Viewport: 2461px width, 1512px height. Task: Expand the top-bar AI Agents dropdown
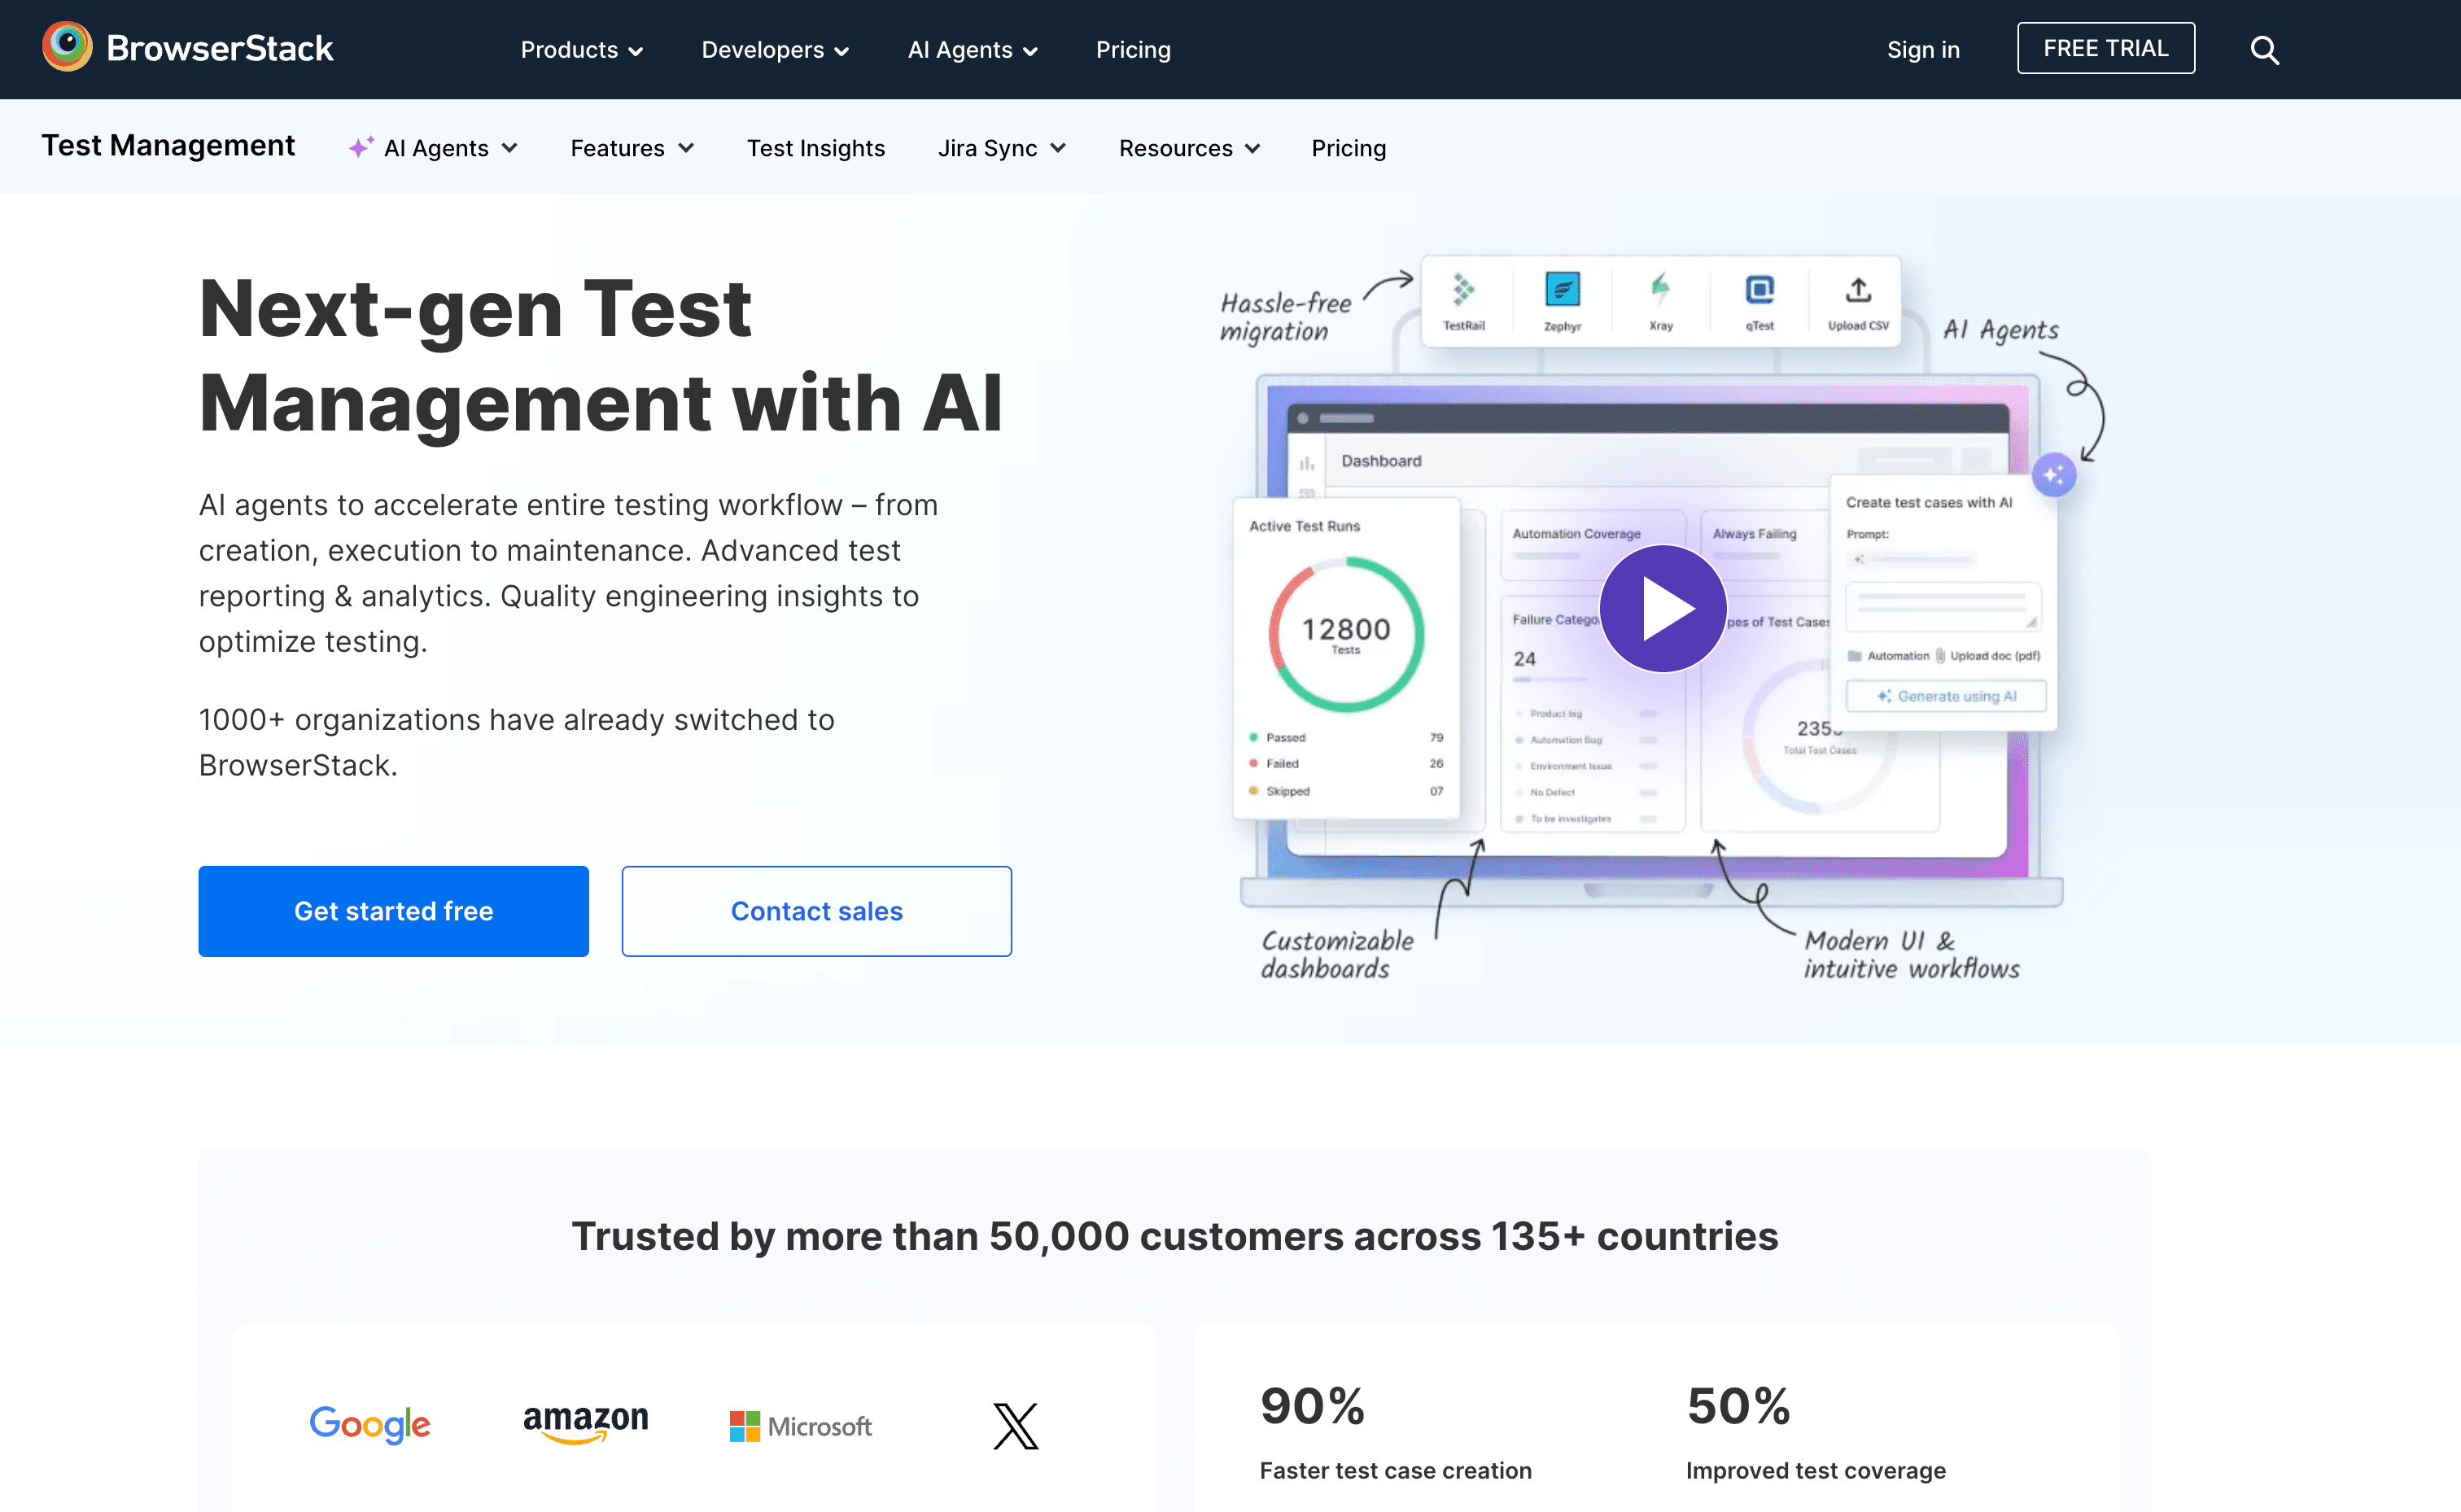(x=972, y=50)
